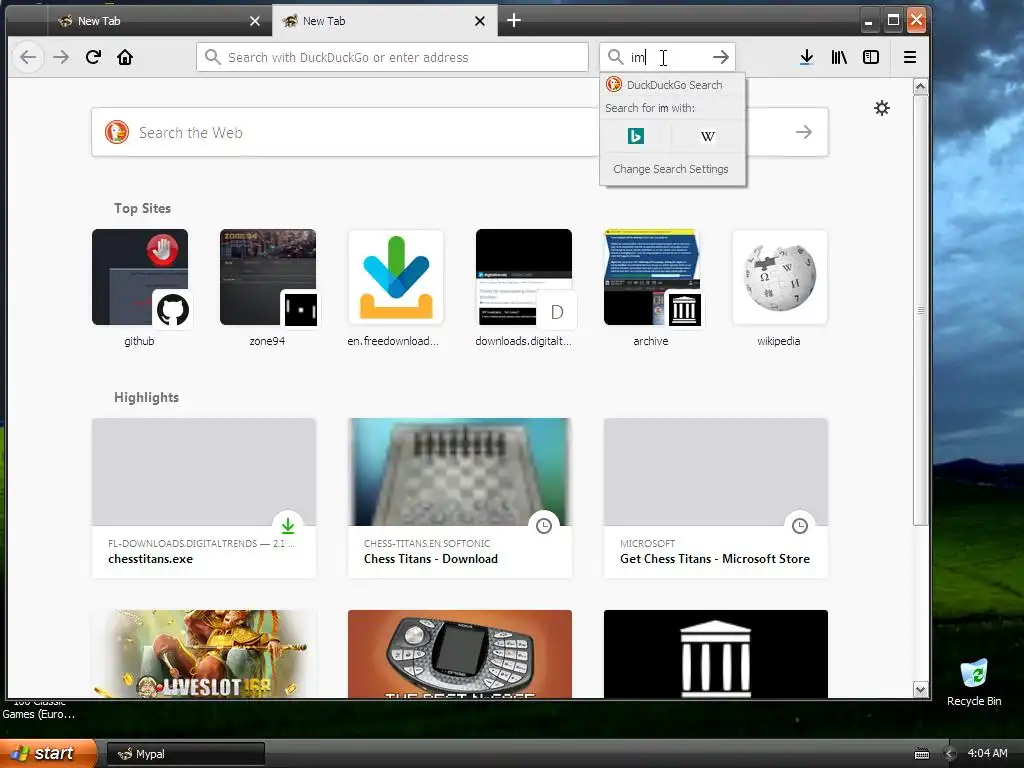Image resolution: width=1024 pixels, height=768 pixels.
Task: Click the history clock on Microsoft card
Action: 799,526
